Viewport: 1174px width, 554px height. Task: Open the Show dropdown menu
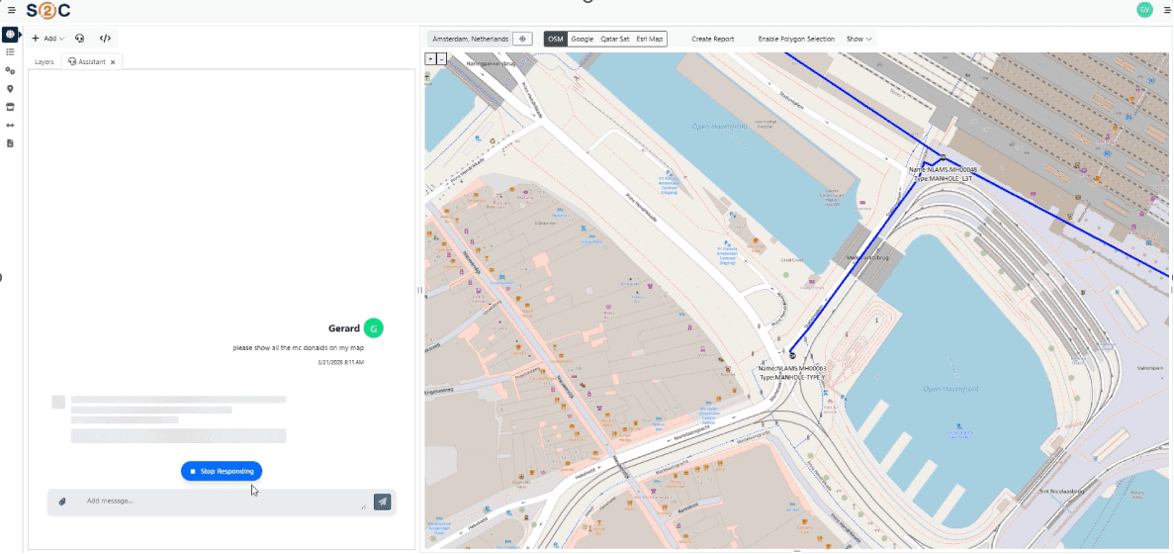click(x=858, y=39)
